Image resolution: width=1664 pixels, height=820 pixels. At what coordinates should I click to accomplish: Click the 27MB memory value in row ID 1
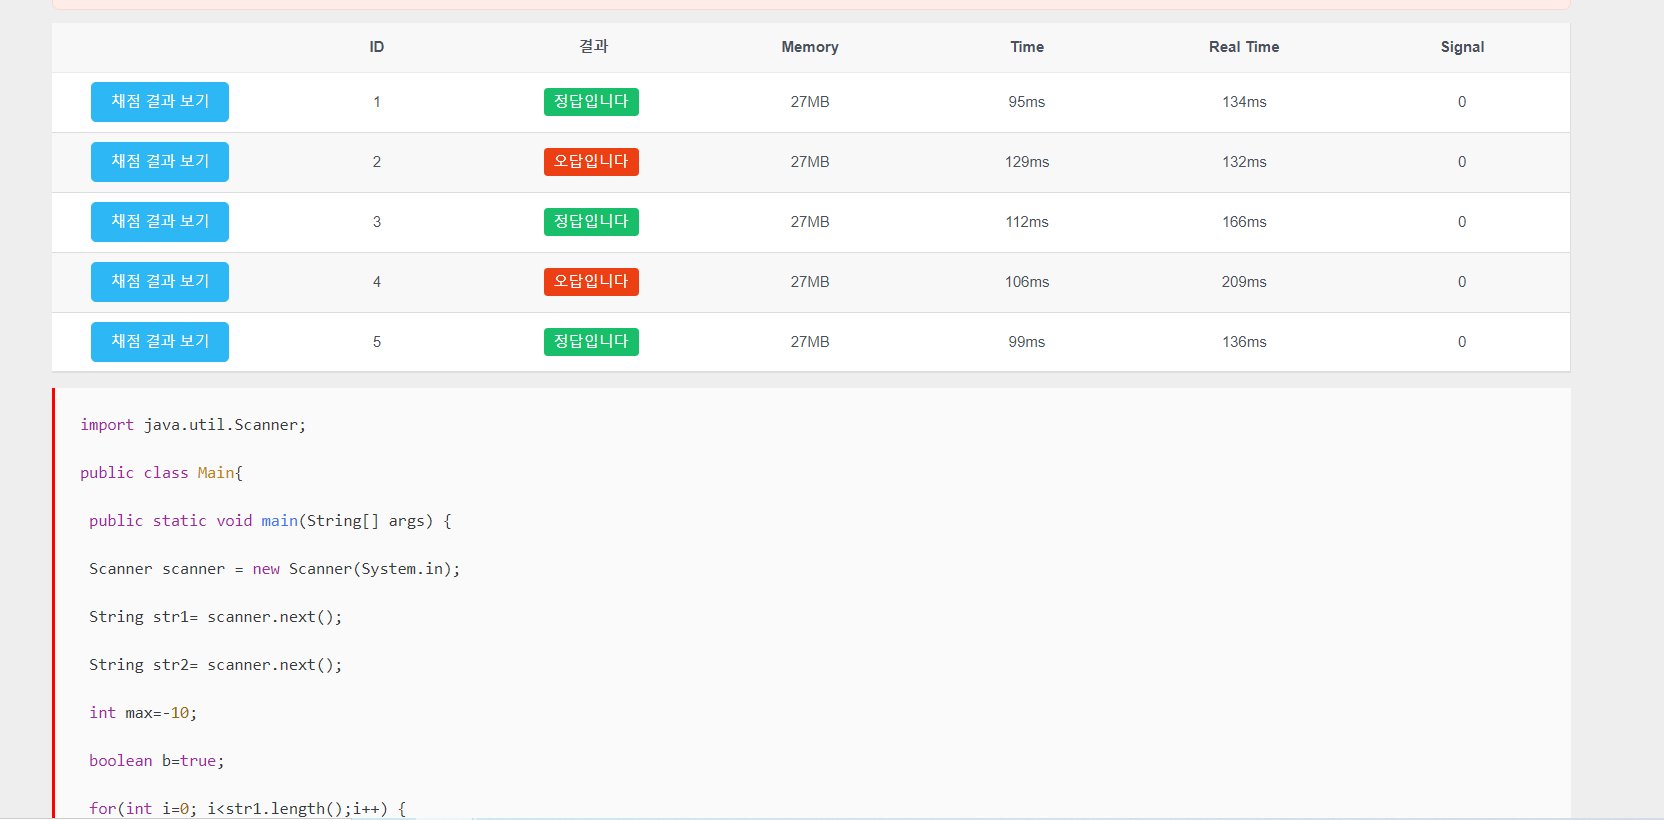pos(810,102)
